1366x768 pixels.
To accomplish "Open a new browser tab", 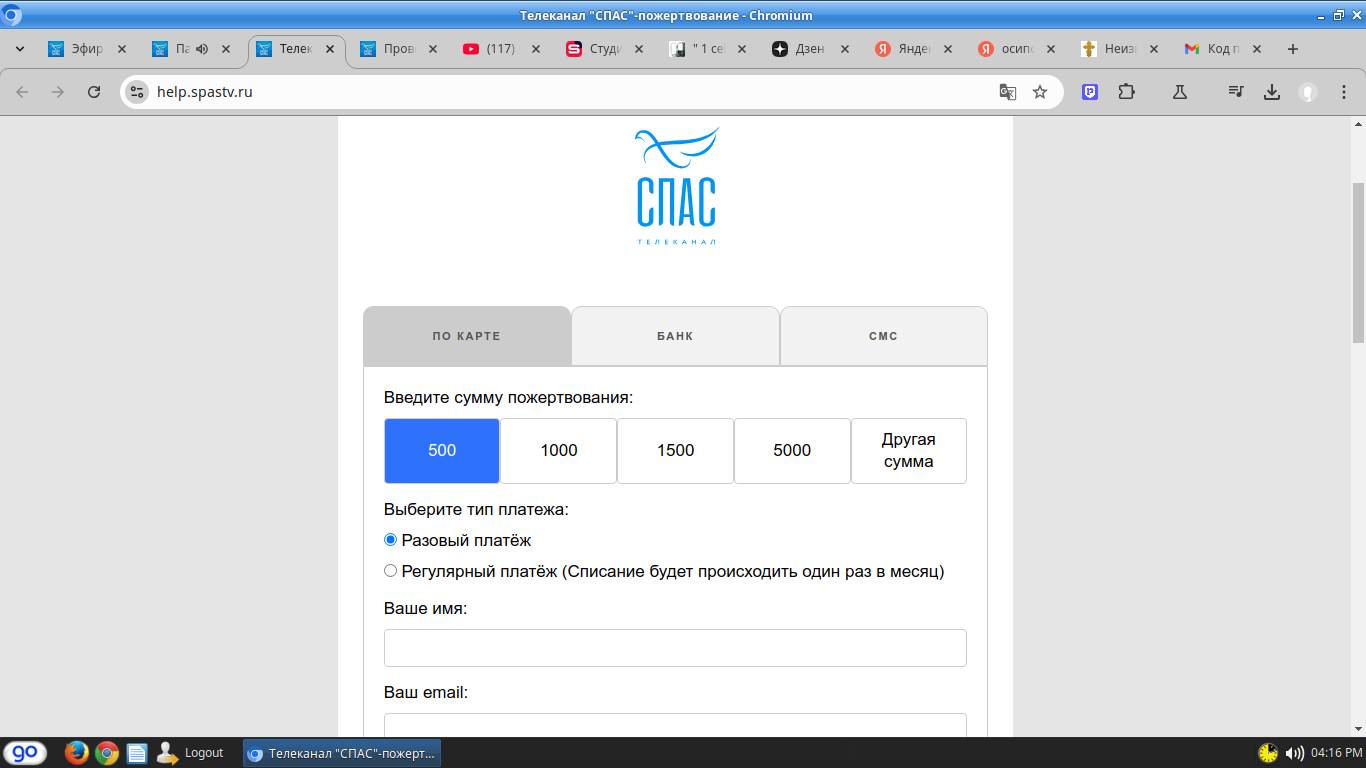I will (x=1293, y=49).
